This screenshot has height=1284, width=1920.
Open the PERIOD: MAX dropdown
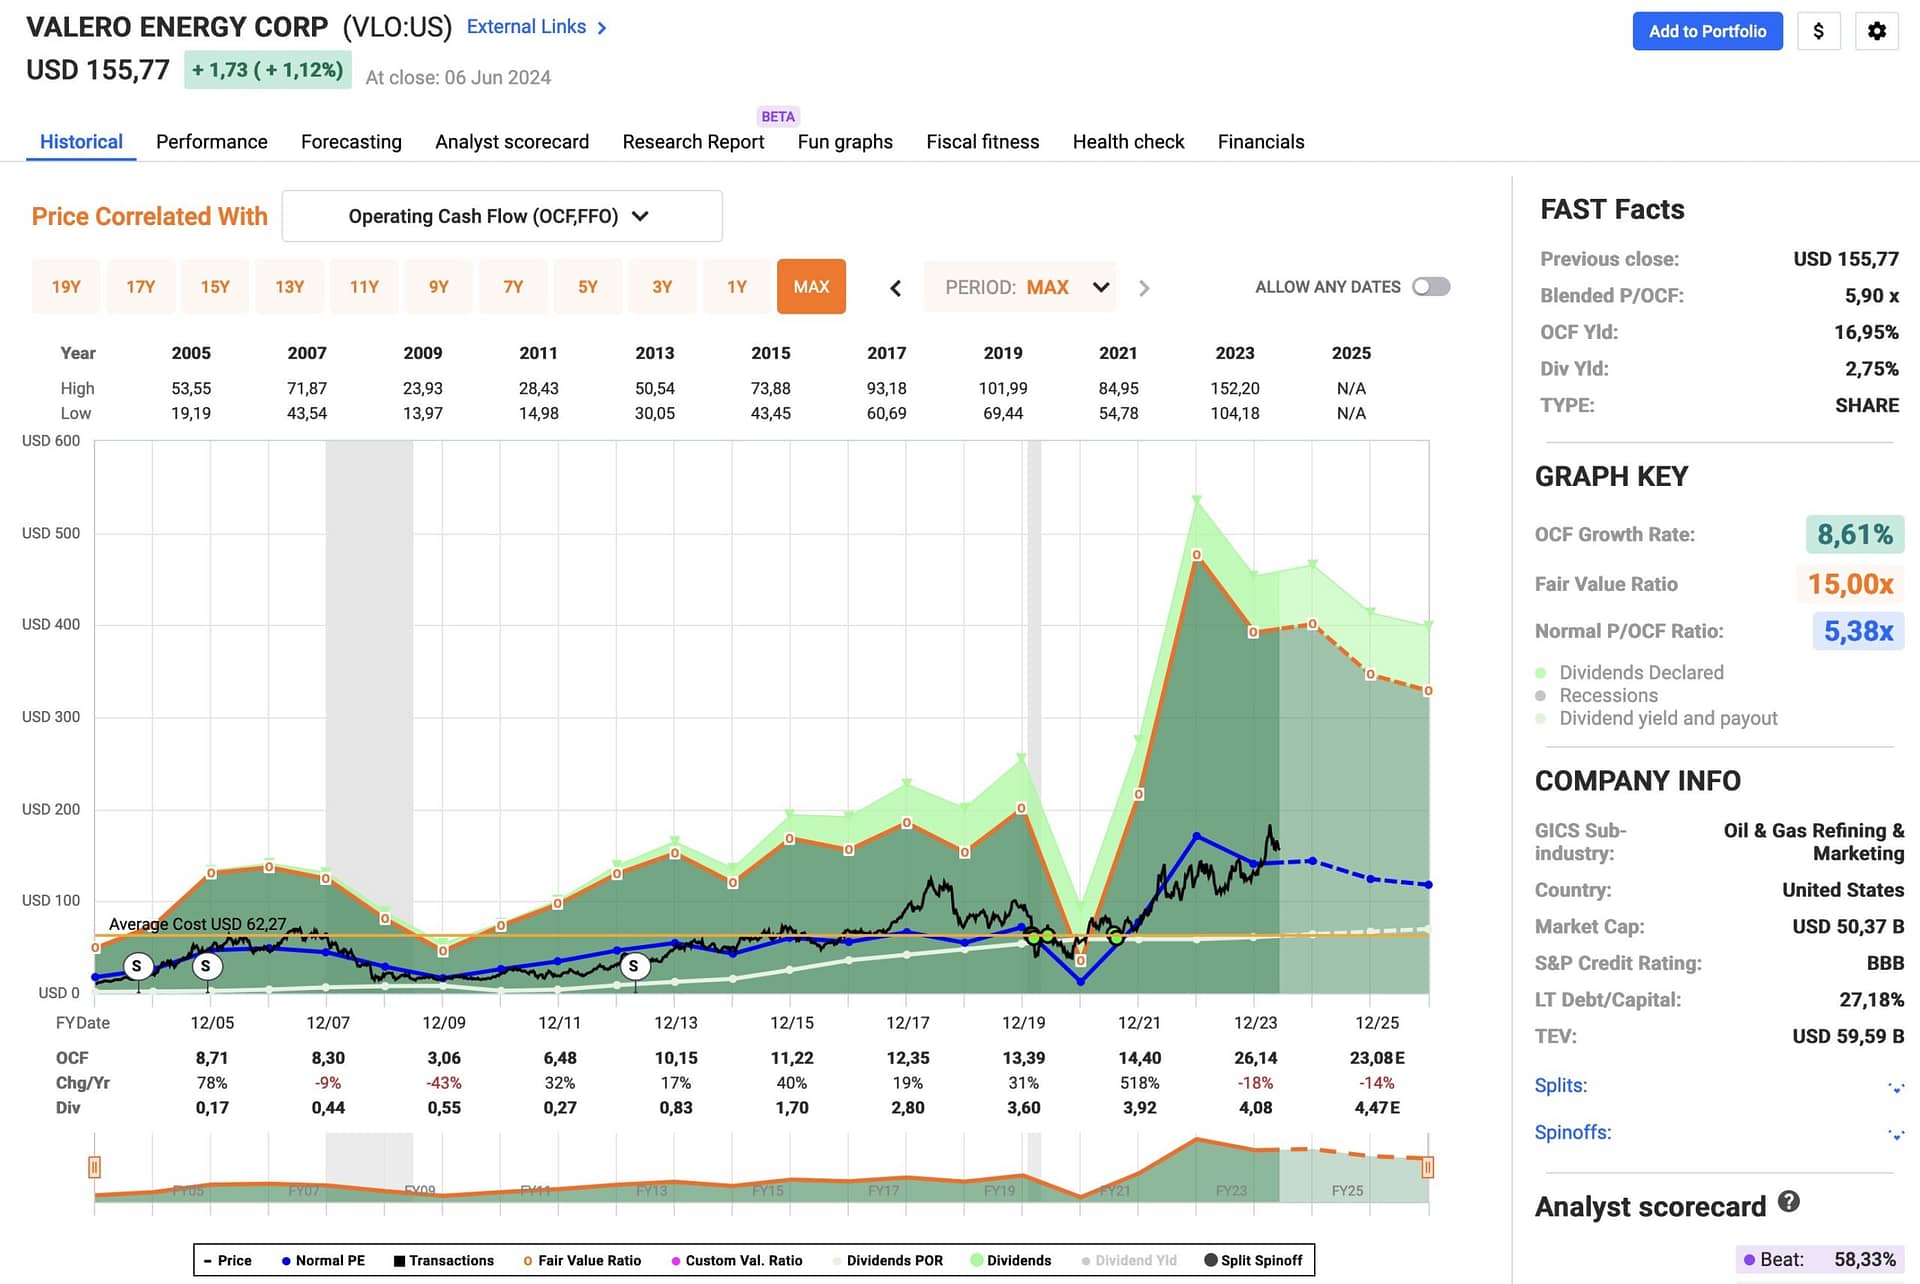pos(1021,287)
